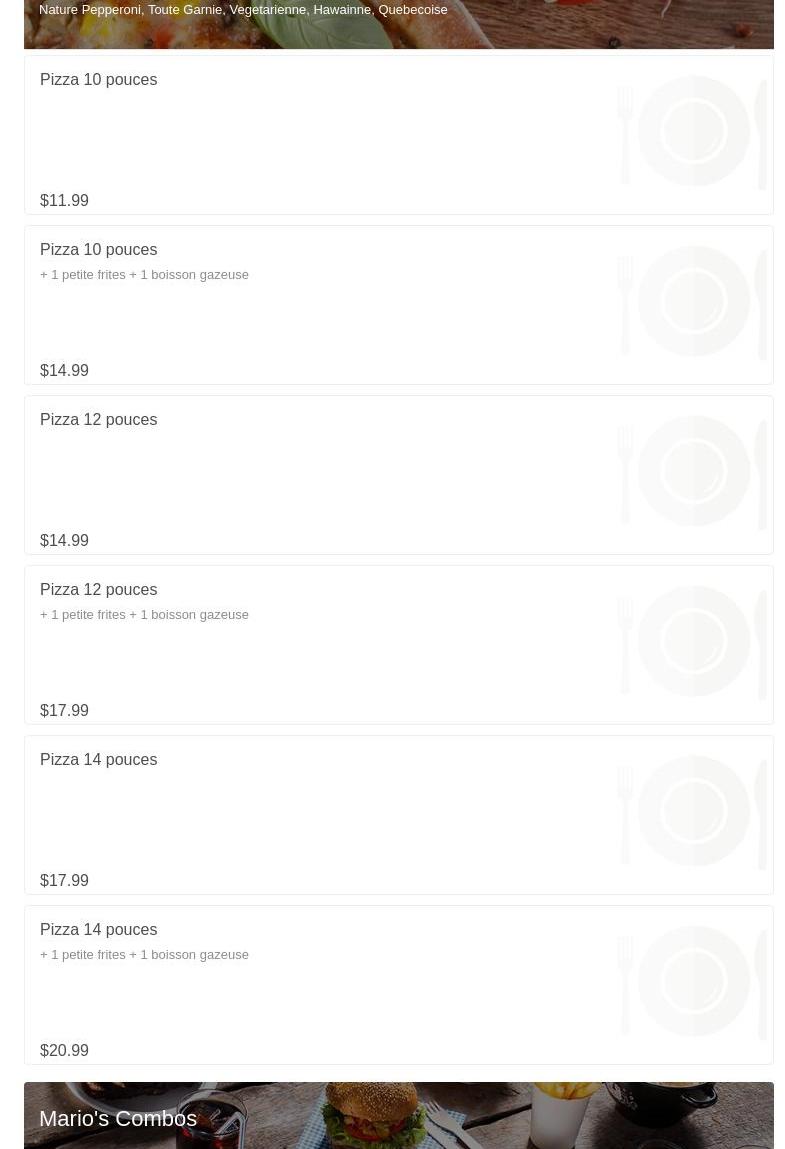Screen dimensions: 785x1149
Task: Choose Pizza 12 pouces title with boisson gazeuse
Action: click(98, 590)
